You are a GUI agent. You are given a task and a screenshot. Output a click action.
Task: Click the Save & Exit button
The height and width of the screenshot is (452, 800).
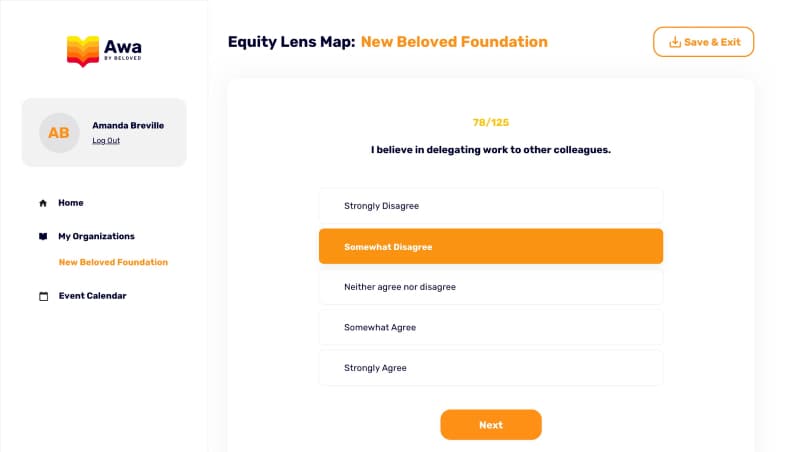703,42
